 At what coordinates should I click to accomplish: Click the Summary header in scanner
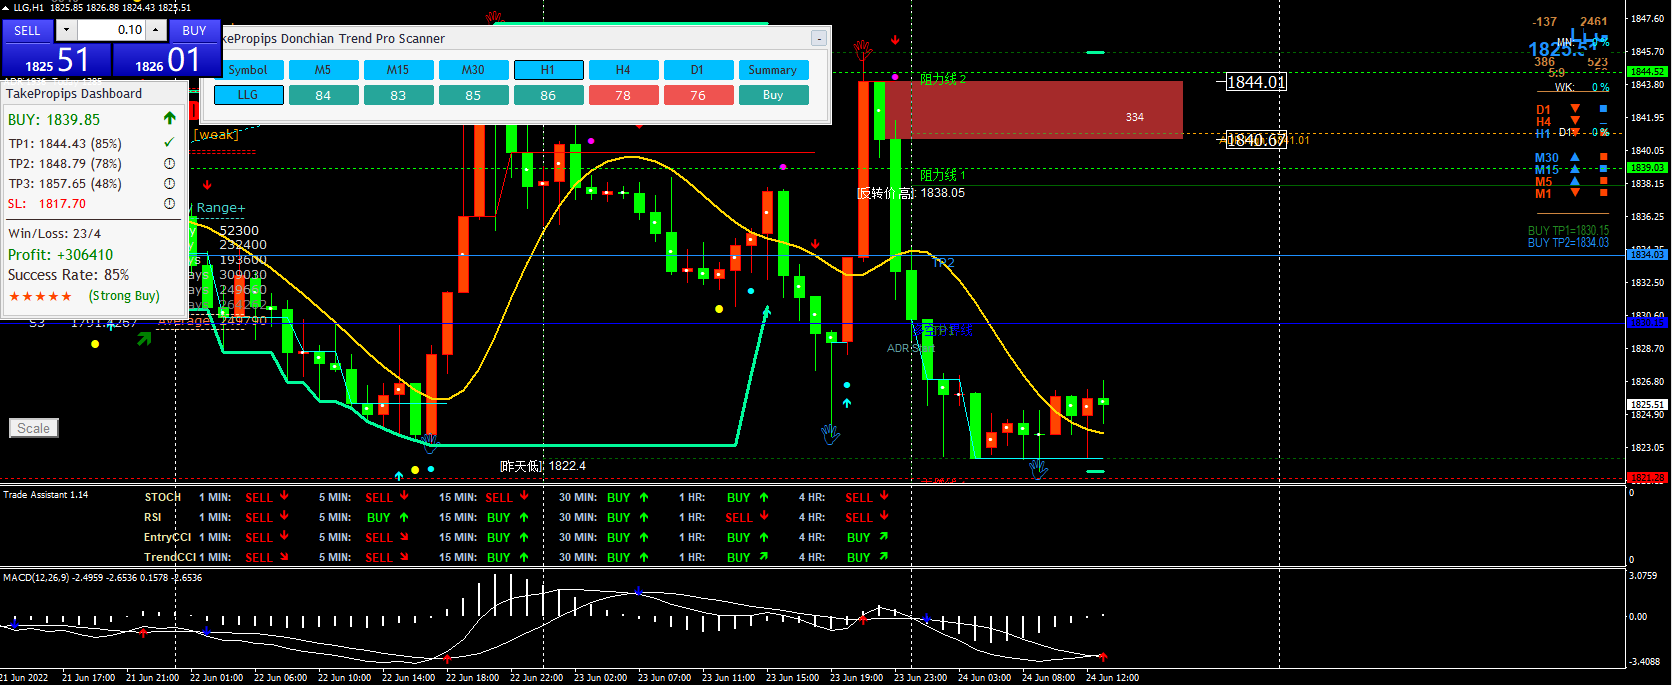[x=773, y=70]
